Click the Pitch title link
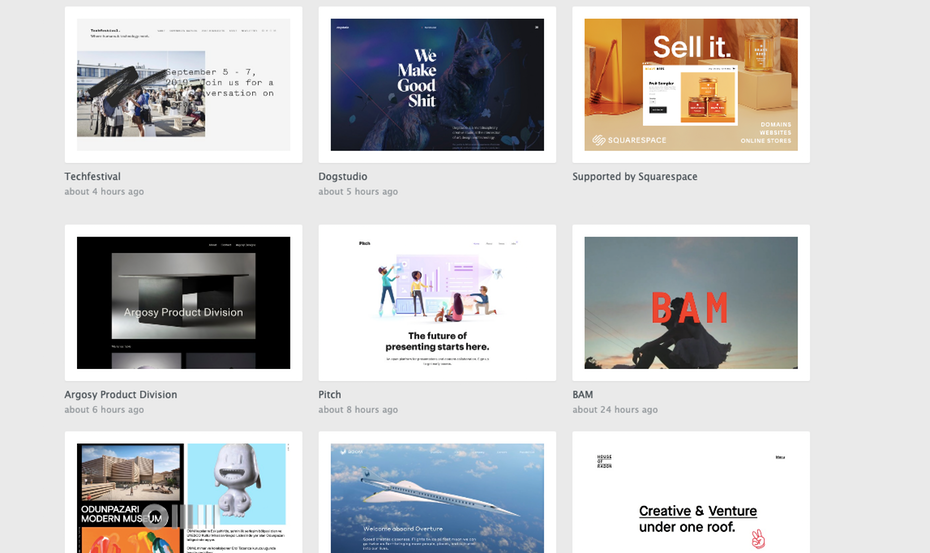 (x=330, y=395)
